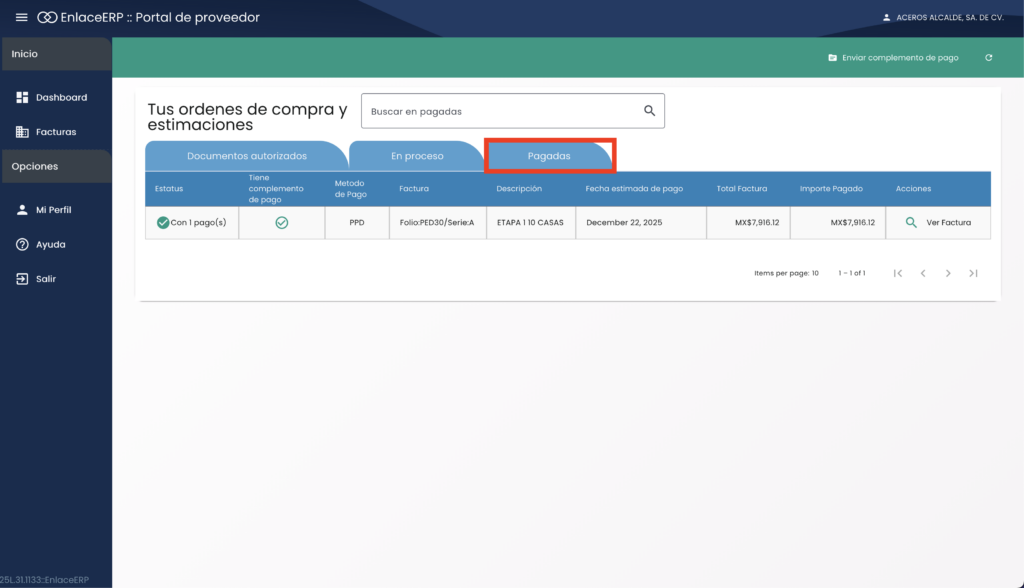The image size is (1024, 588).
Task: Open the Items per page 10 selector
Action: (786, 273)
